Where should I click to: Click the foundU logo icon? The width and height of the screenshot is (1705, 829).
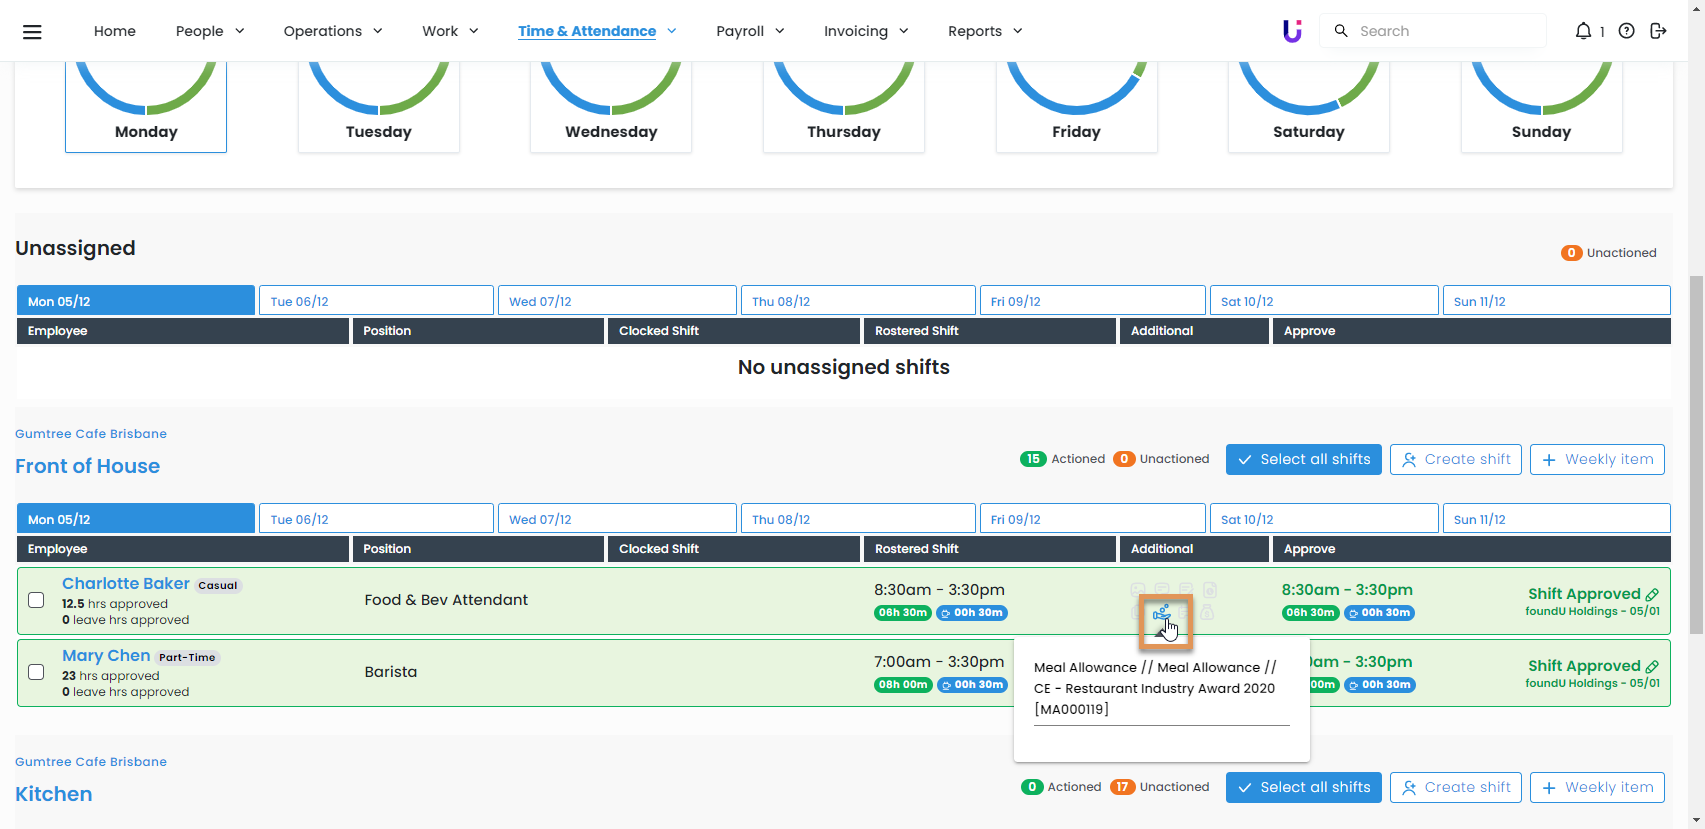[1292, 31]
